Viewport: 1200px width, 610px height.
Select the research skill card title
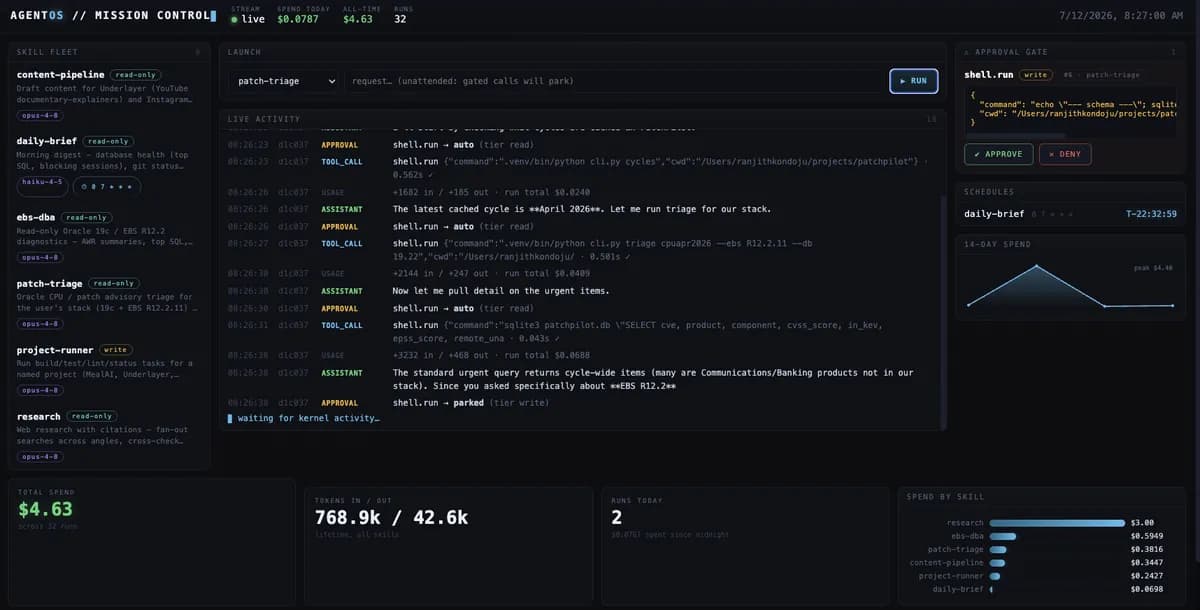(39, 416)
